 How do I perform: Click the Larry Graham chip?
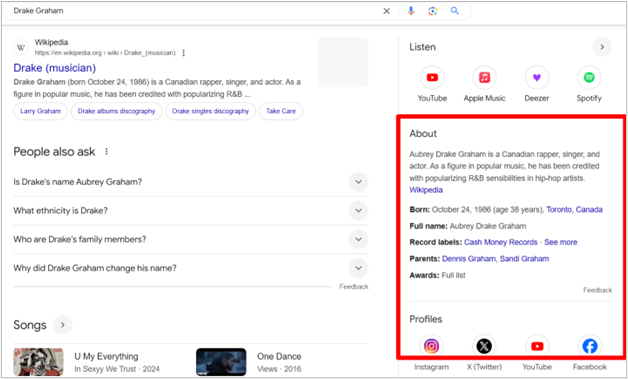click(40, 111)
